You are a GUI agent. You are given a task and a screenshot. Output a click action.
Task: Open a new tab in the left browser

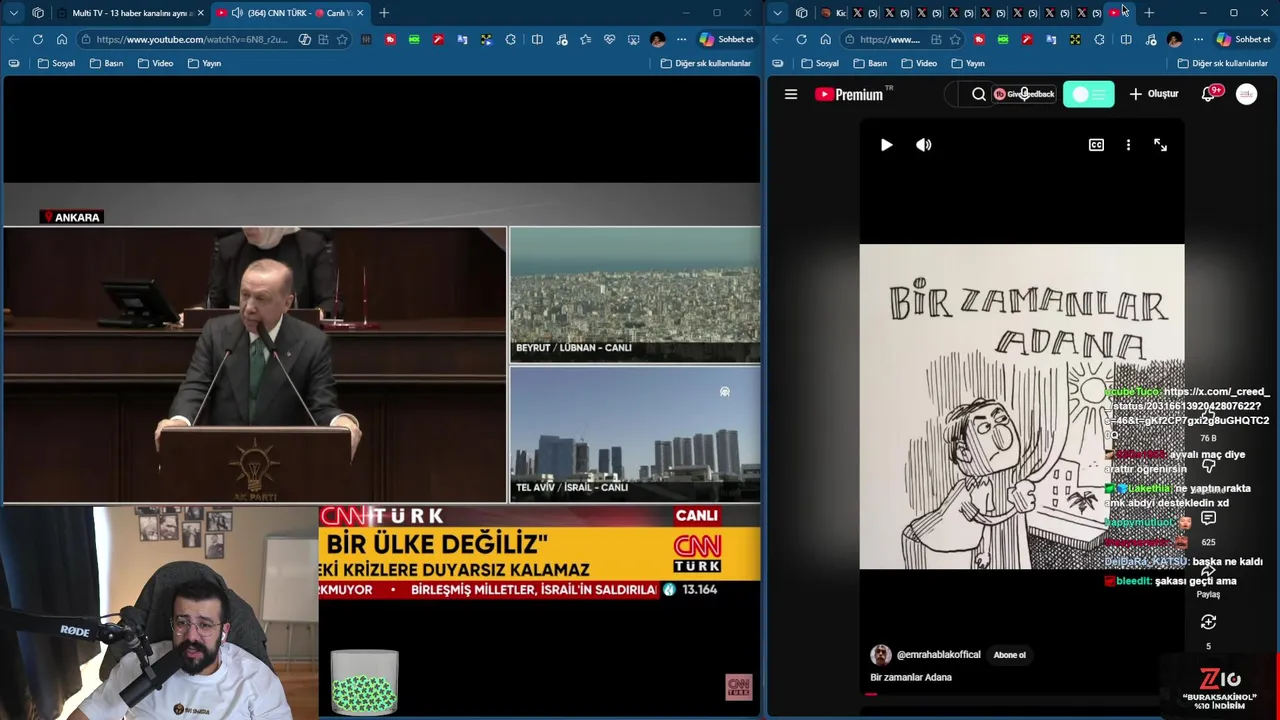(384, 13)
